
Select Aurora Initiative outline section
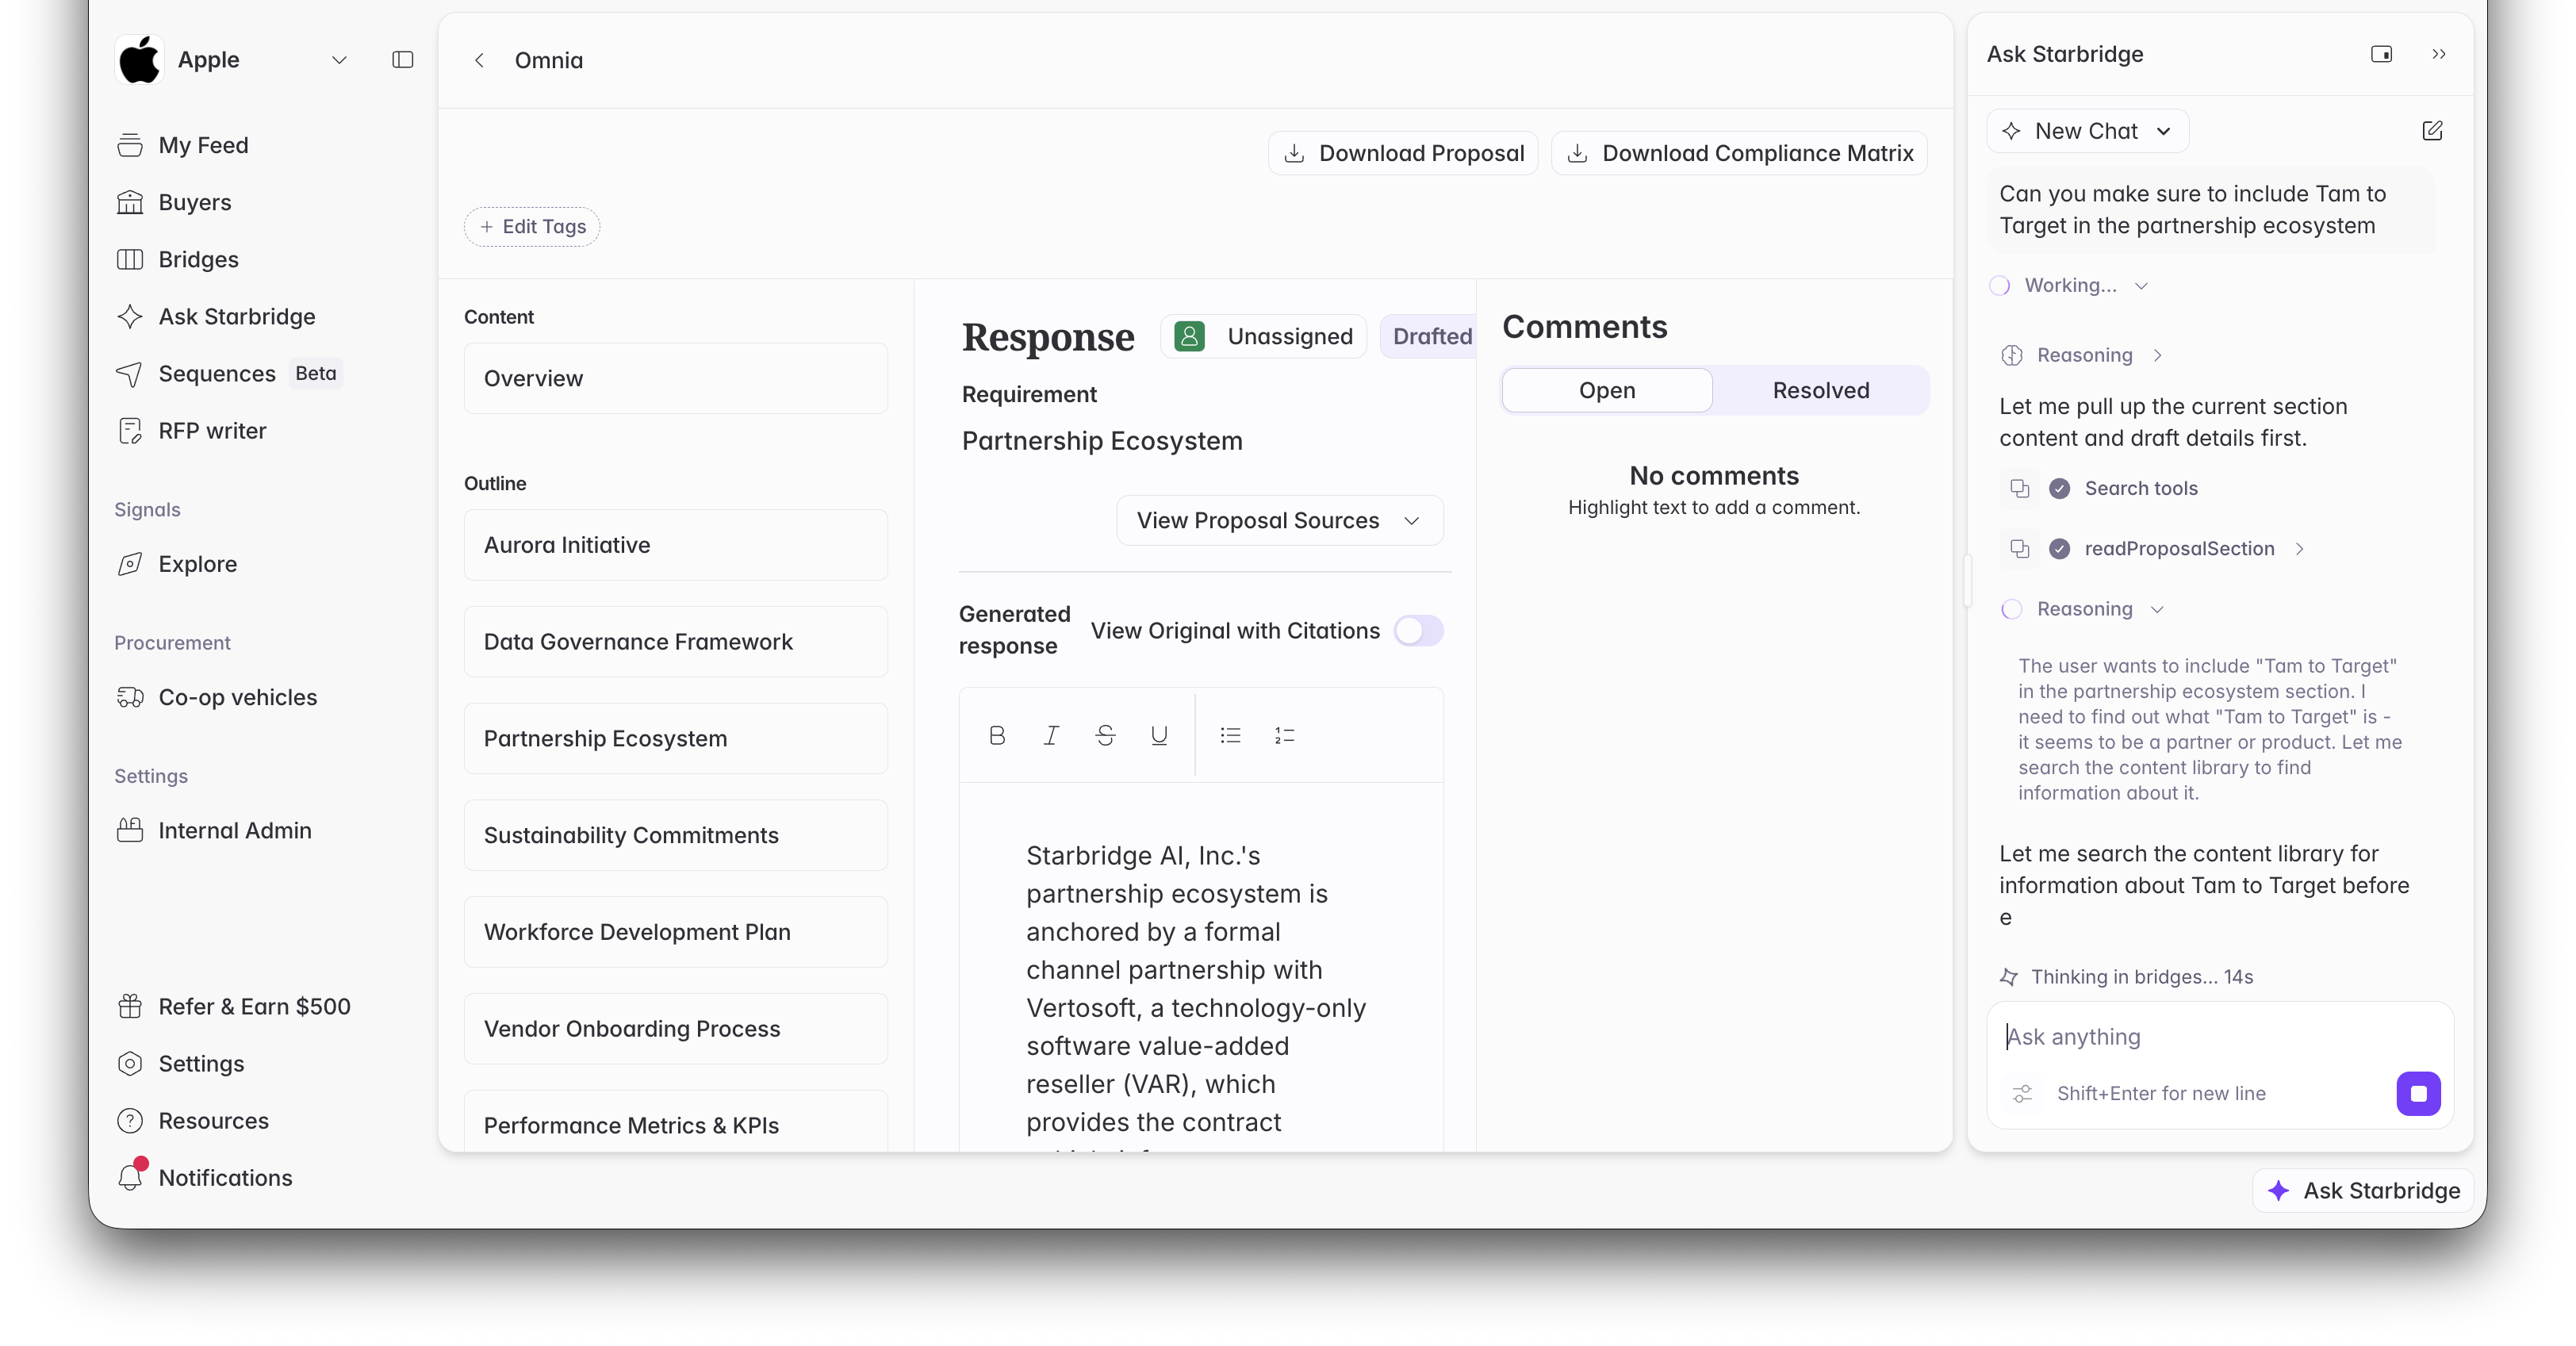tap(675, 545)
